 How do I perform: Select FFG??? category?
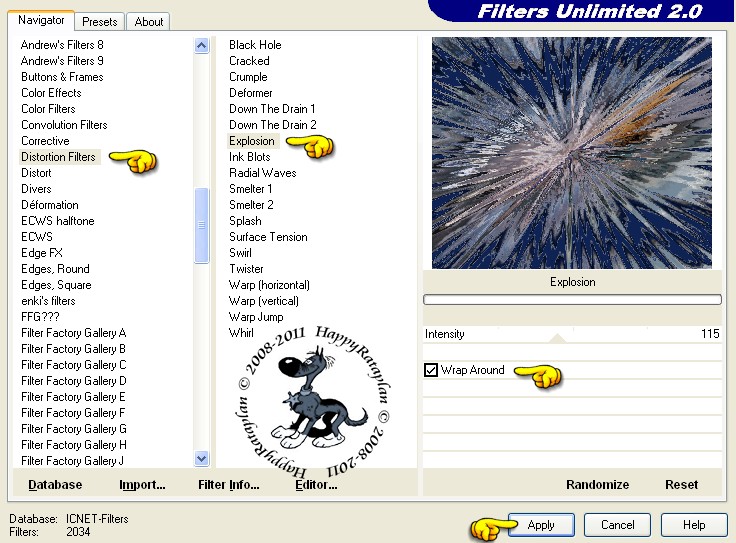tap(40, 317)
